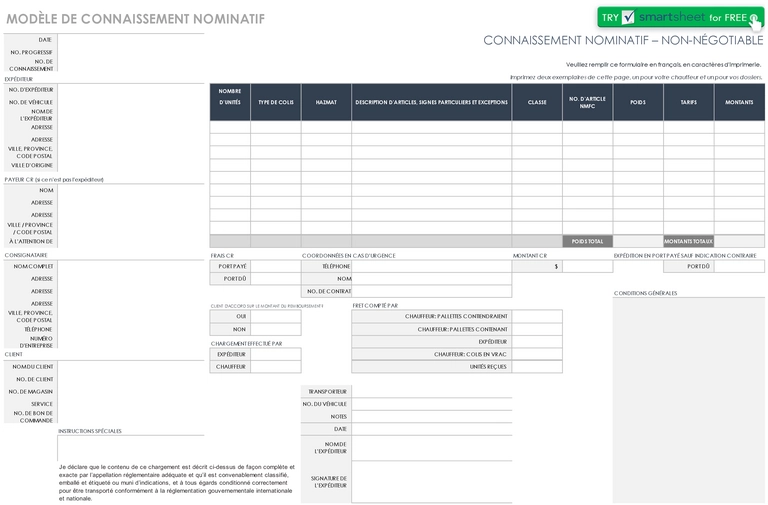Click the CONNAISSEMENT NOMINATIF – NON-NÉGOTIABLE heading
Viewport: 768px width, 505px height.
(x=623, y=41)
